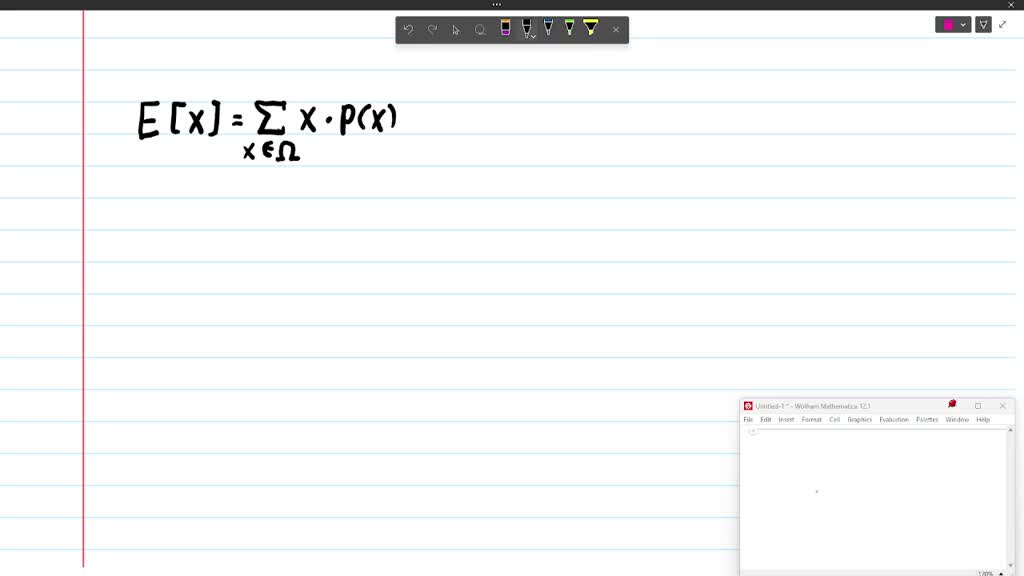The width and height of the screenshot is (1024, 576).
Task: Select the black pen tool
Action: point(527,29)
